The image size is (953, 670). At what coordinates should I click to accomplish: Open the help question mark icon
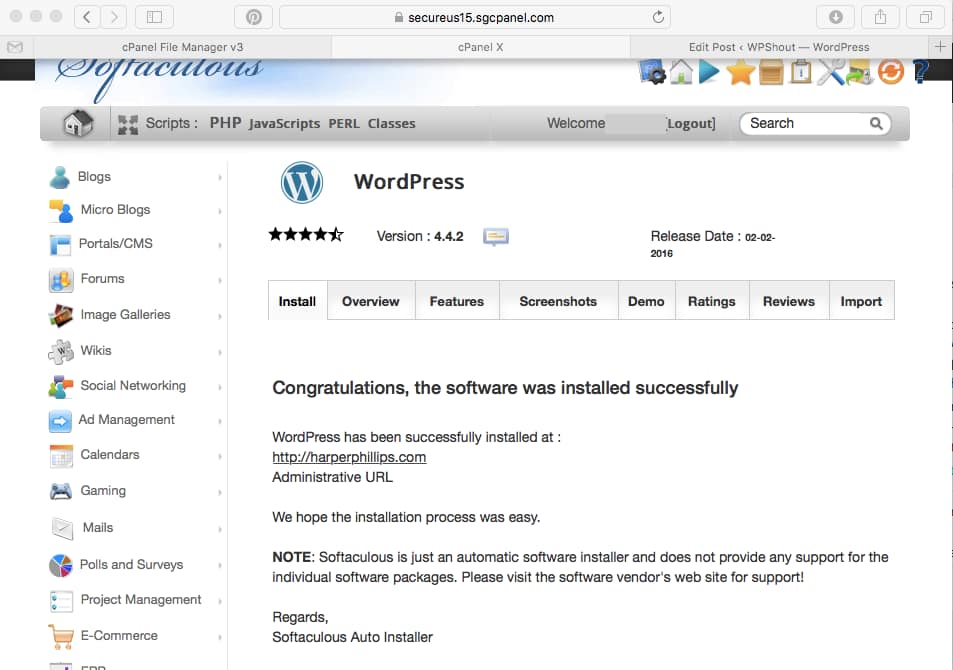(920, 72)
